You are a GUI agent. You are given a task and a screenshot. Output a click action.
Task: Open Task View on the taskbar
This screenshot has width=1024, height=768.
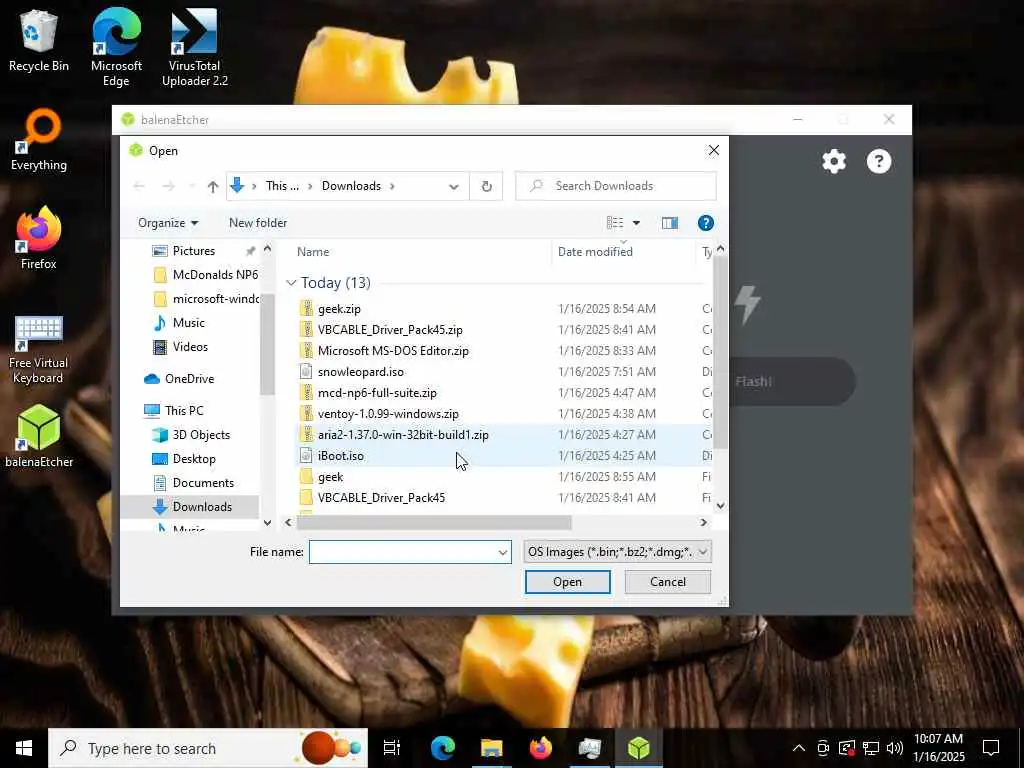coord(392,748)
